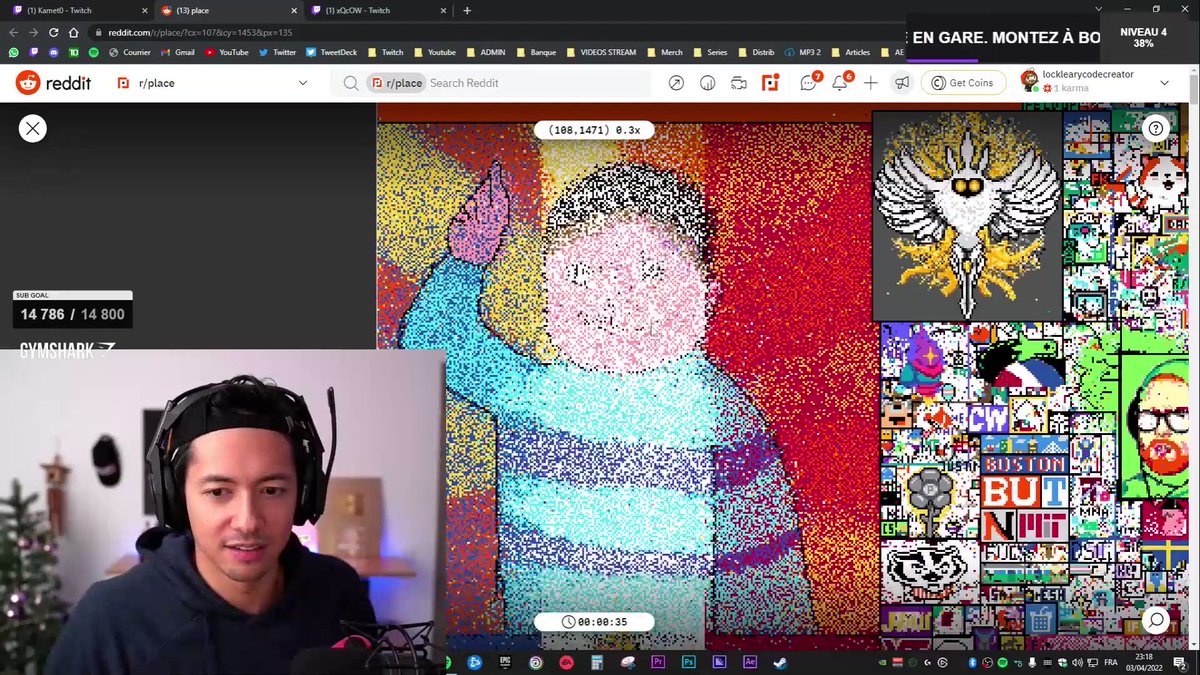1200x675 pixels.
Task: Click the 00:00:35 cooldown timer pill
Action: pos(594,622)
